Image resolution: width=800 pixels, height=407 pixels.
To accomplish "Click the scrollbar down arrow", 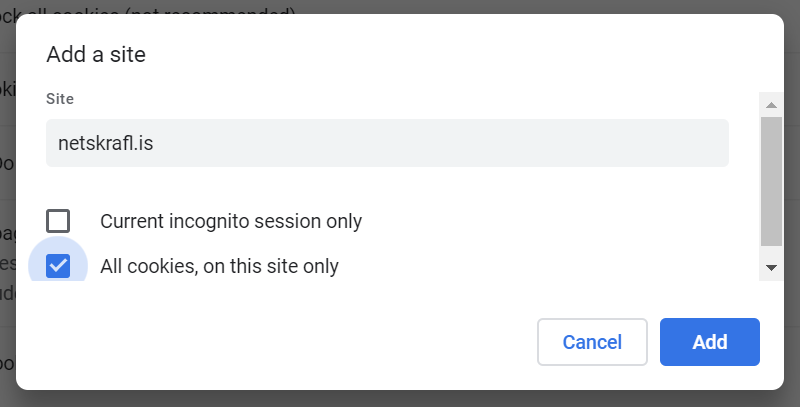I will tap(771, 268).
